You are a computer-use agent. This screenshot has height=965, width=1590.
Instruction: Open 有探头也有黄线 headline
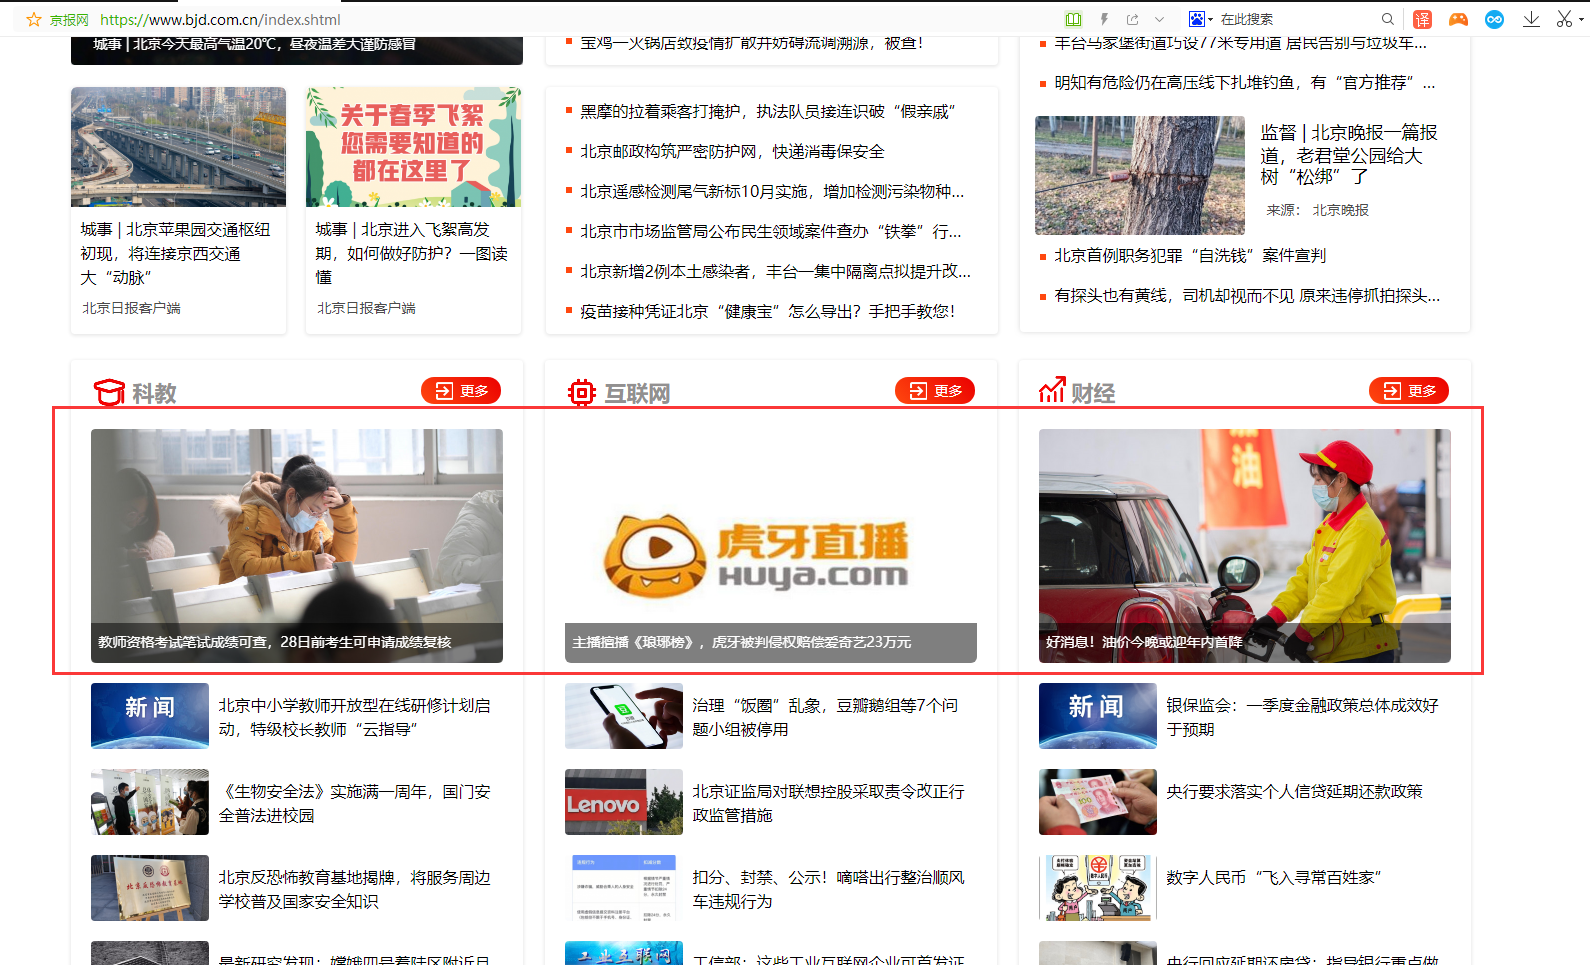pos(1247,295)
